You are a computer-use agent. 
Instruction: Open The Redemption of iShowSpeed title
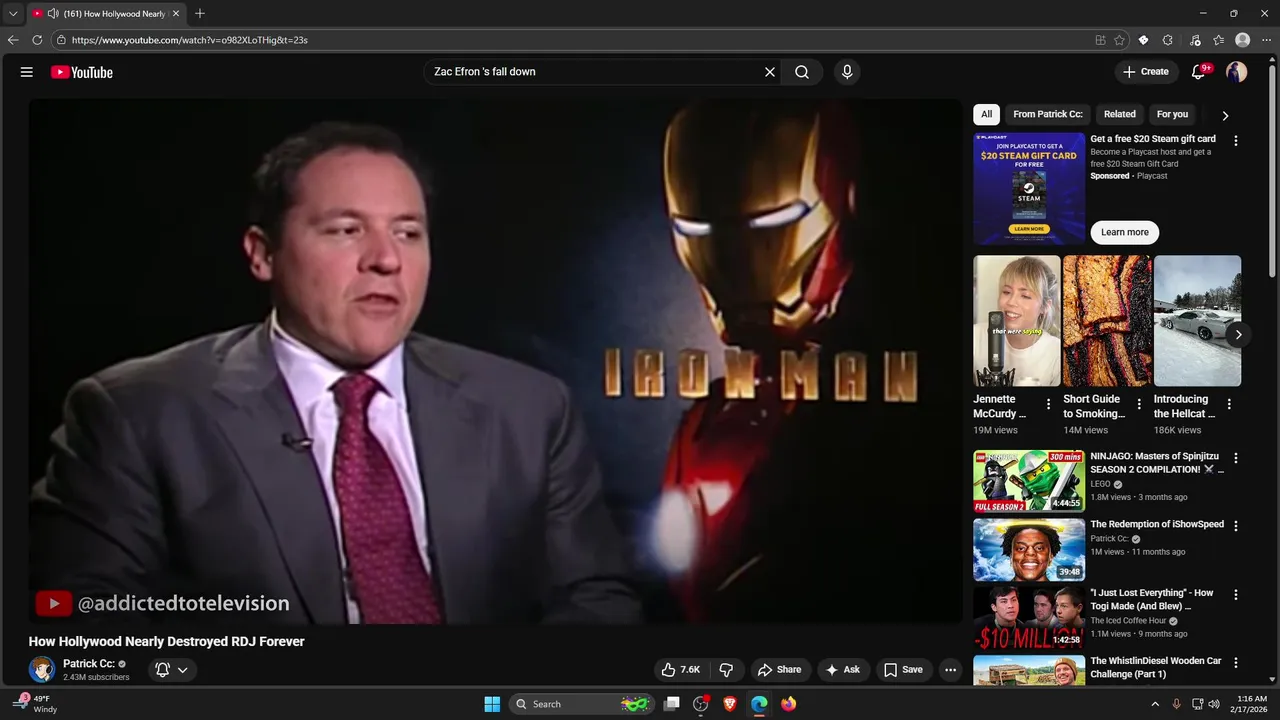1157,524
